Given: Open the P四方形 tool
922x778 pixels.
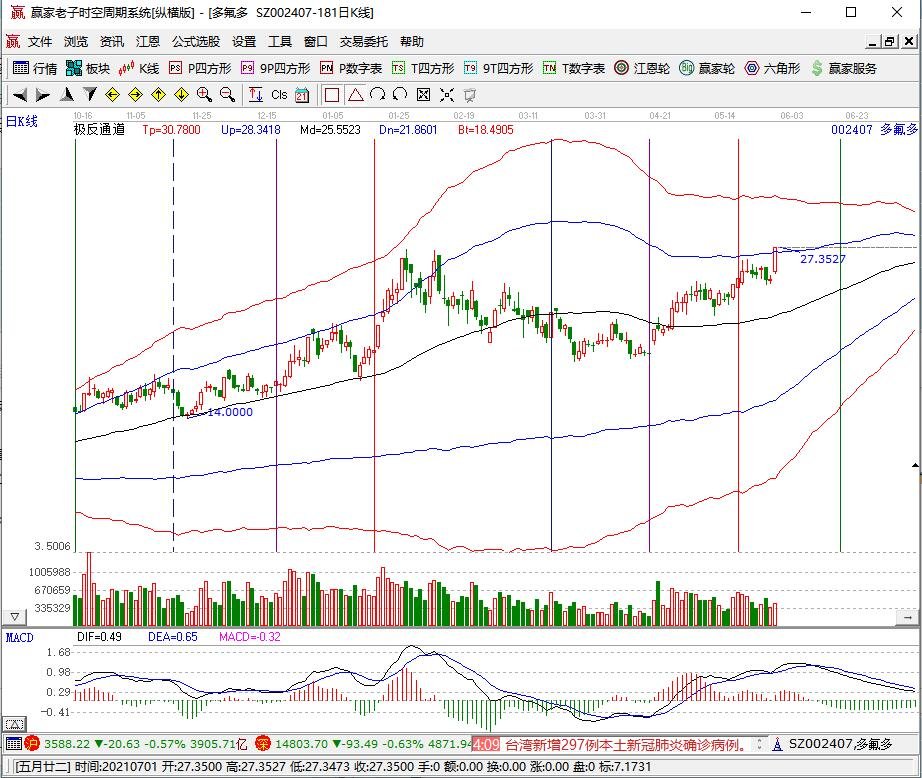Looking at the screenshot, I should click(x=200, y=68).
